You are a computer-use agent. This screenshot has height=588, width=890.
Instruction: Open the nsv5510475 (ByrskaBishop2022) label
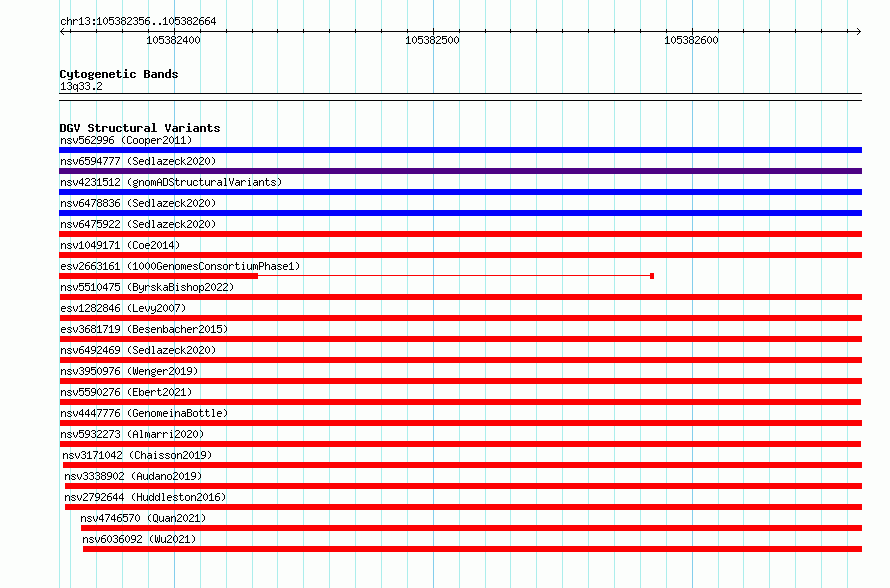pos(147,287)
